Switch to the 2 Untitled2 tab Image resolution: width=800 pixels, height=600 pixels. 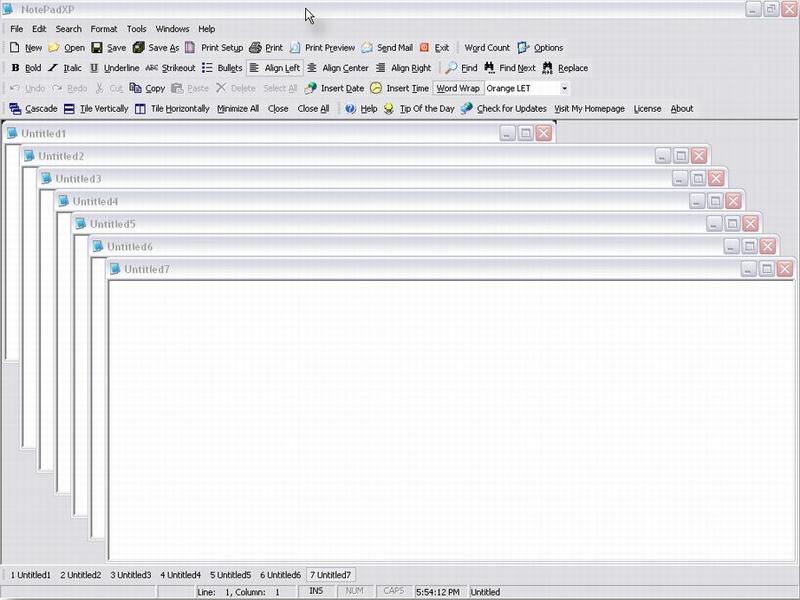(x=81, y=575)
